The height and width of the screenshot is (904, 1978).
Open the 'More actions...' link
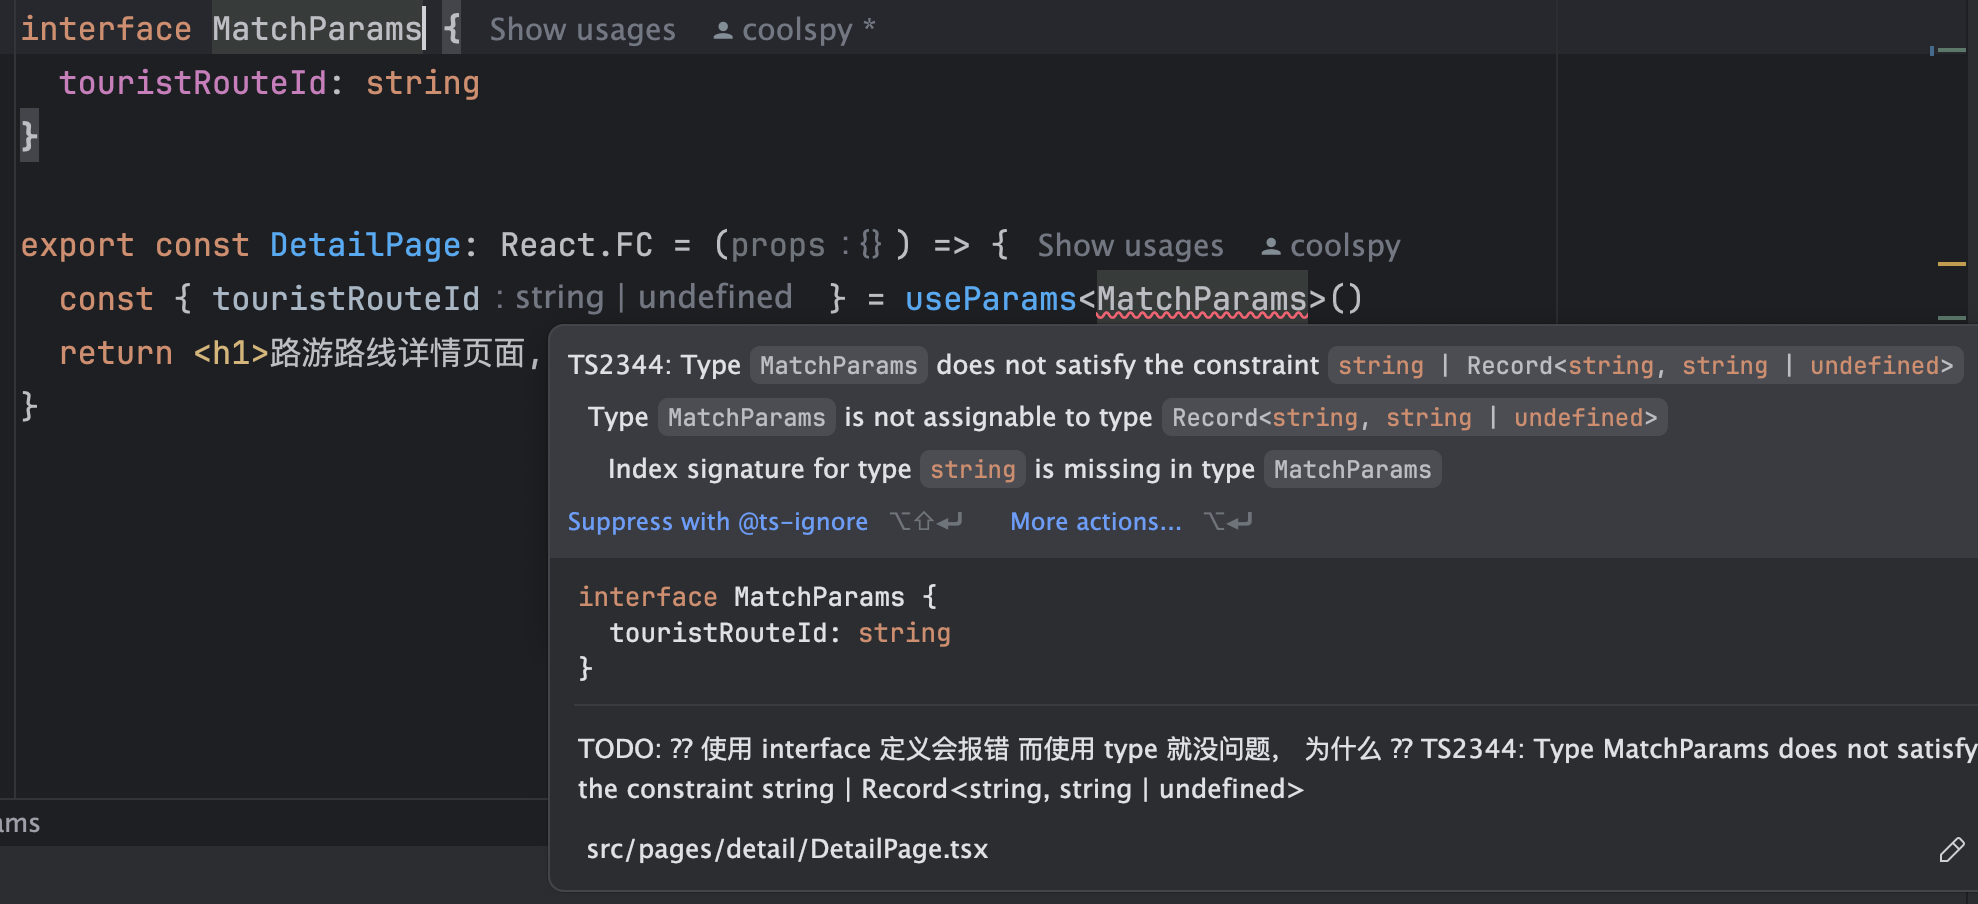[1095, 522]
